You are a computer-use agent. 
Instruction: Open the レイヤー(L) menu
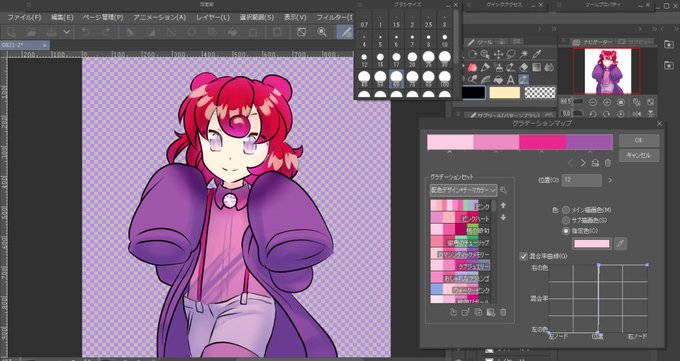212,17
